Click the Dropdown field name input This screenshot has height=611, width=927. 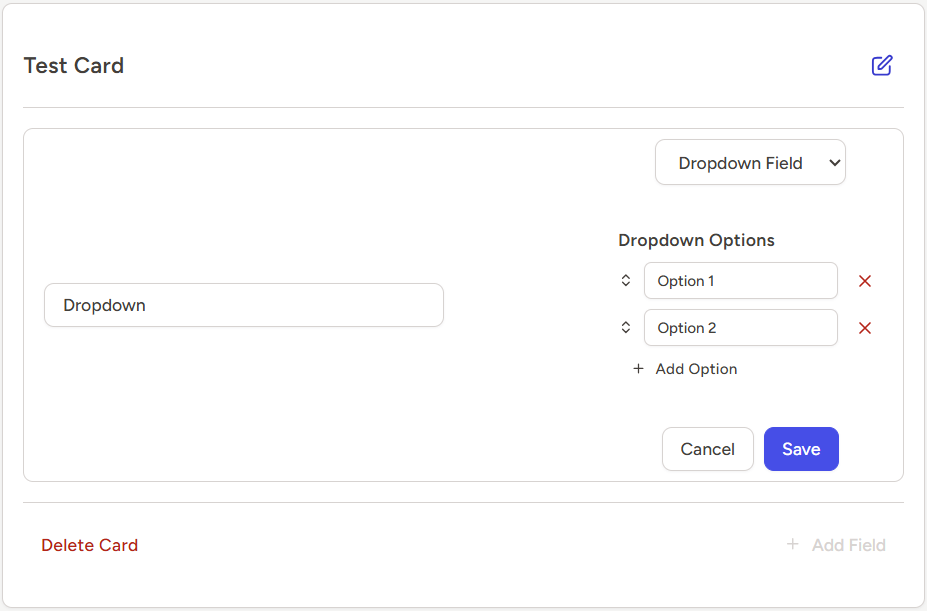tap(243, 305)
